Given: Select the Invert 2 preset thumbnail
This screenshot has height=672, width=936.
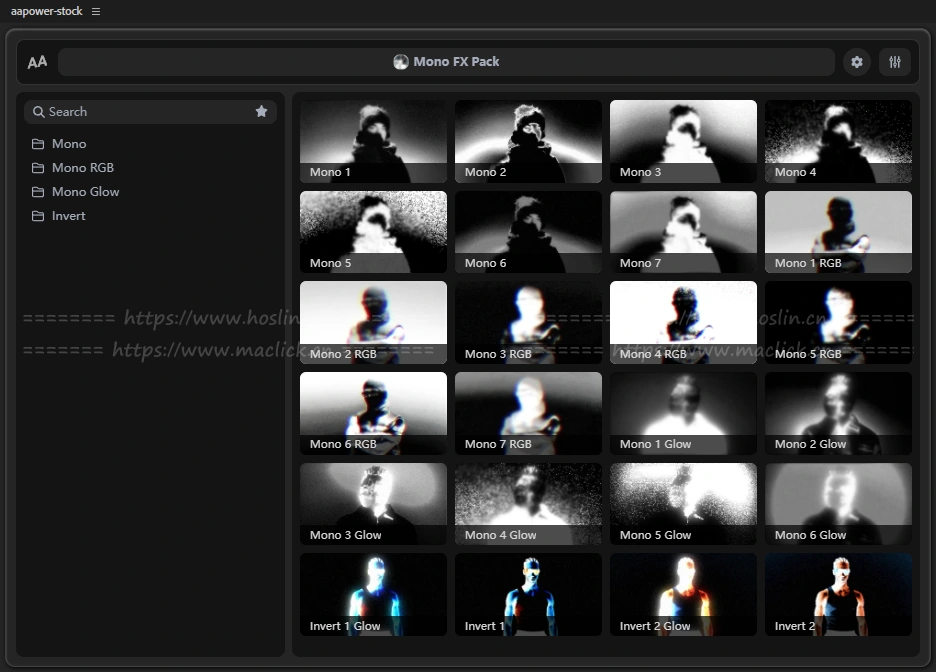Looking at the screenshot, I should coord(838,594).
